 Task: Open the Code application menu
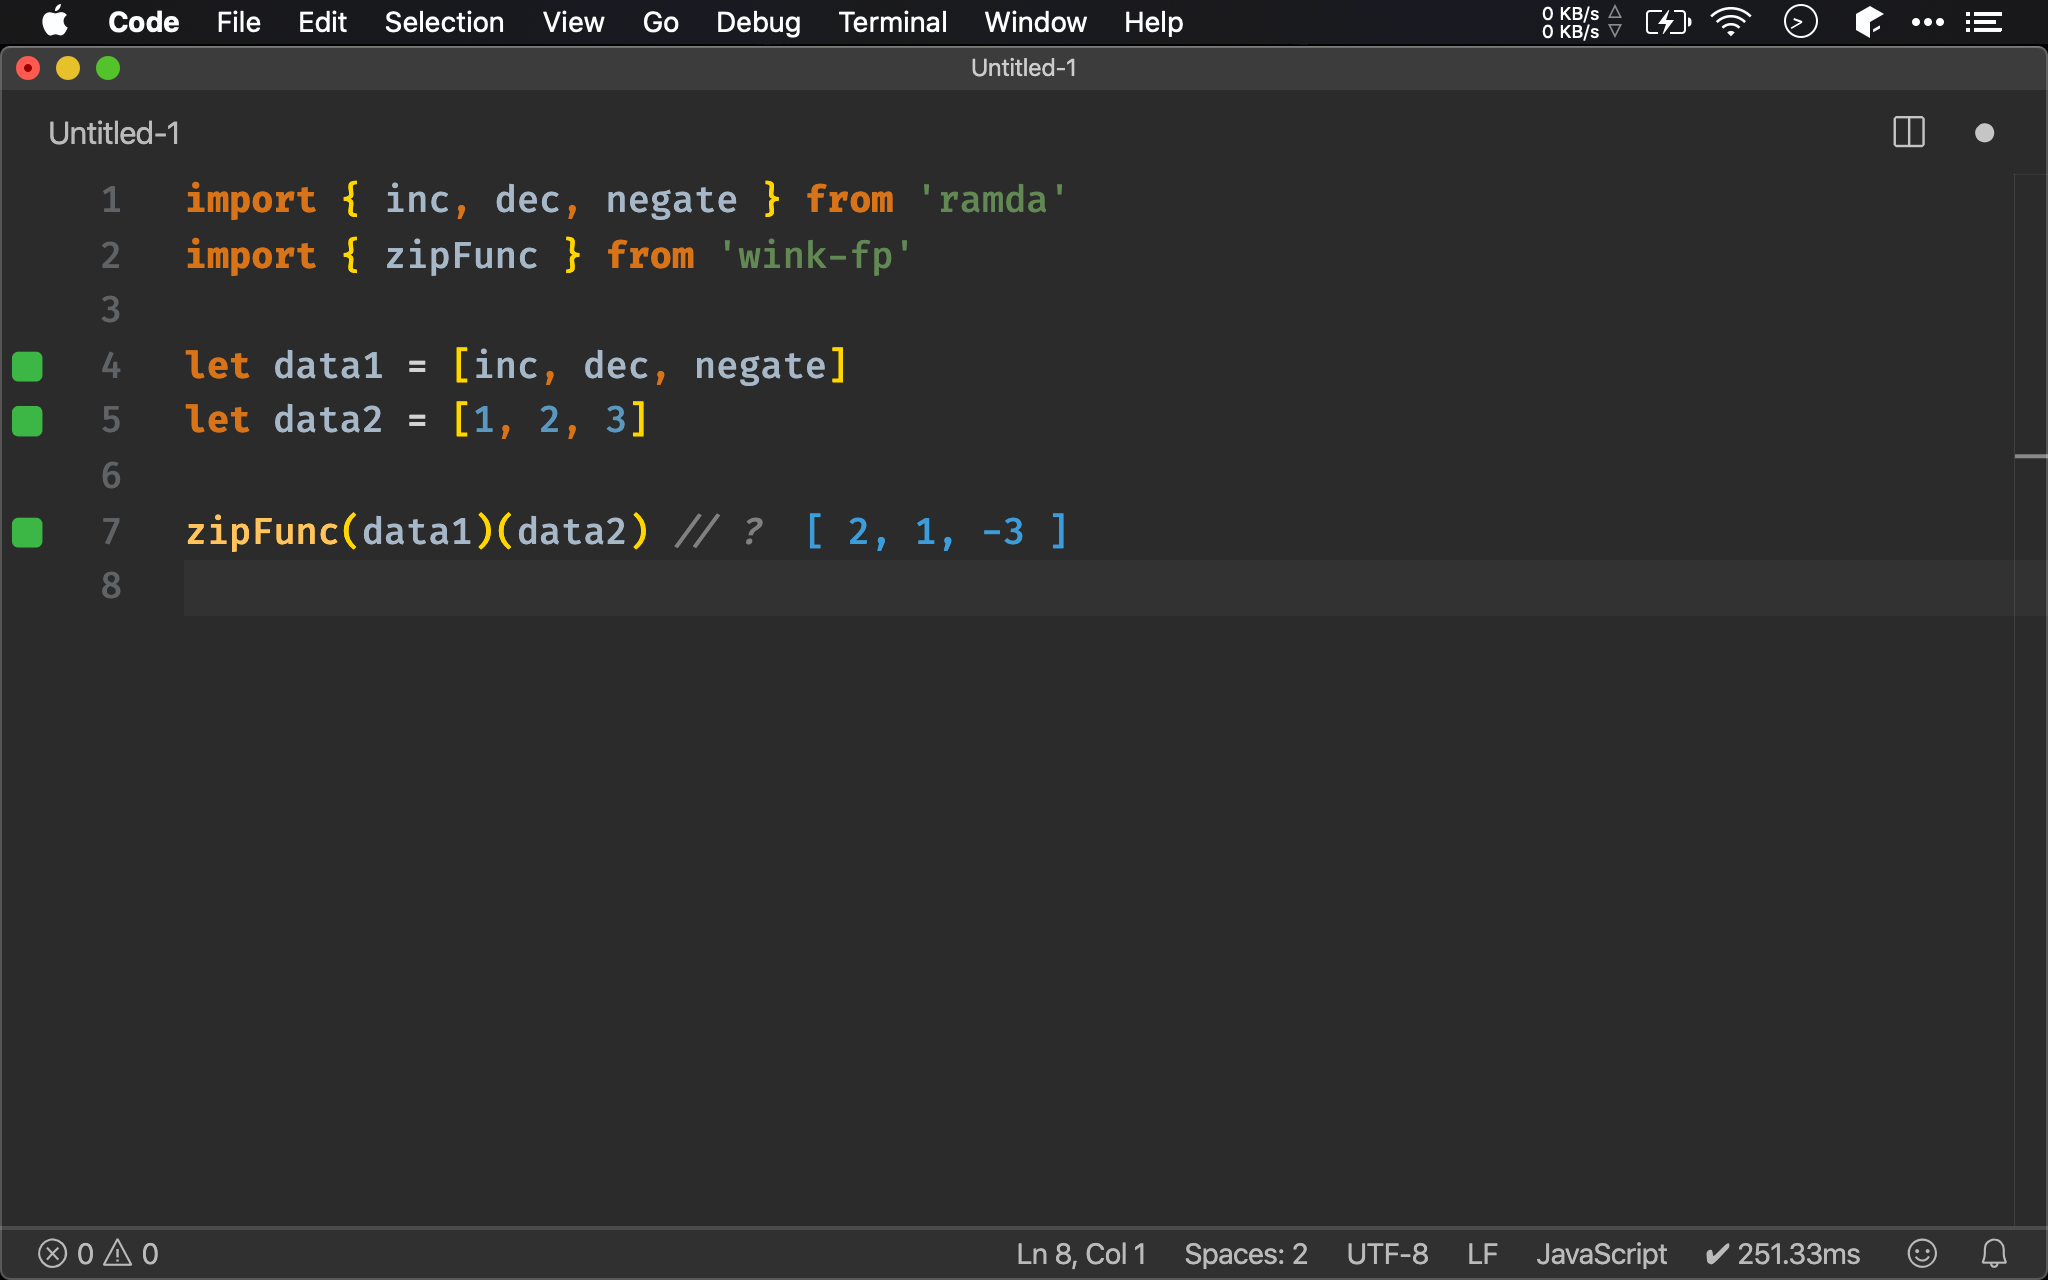point(143,22)
